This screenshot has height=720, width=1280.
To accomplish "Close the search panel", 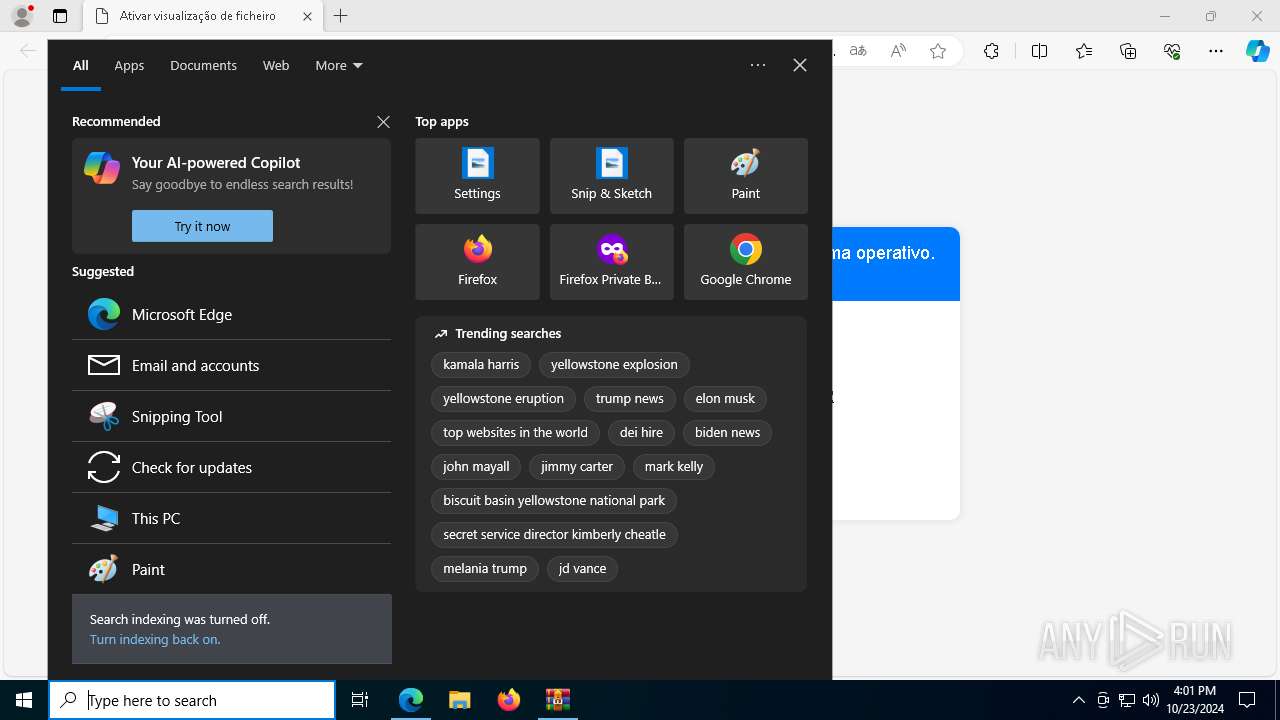I will (x=800, y=65).
